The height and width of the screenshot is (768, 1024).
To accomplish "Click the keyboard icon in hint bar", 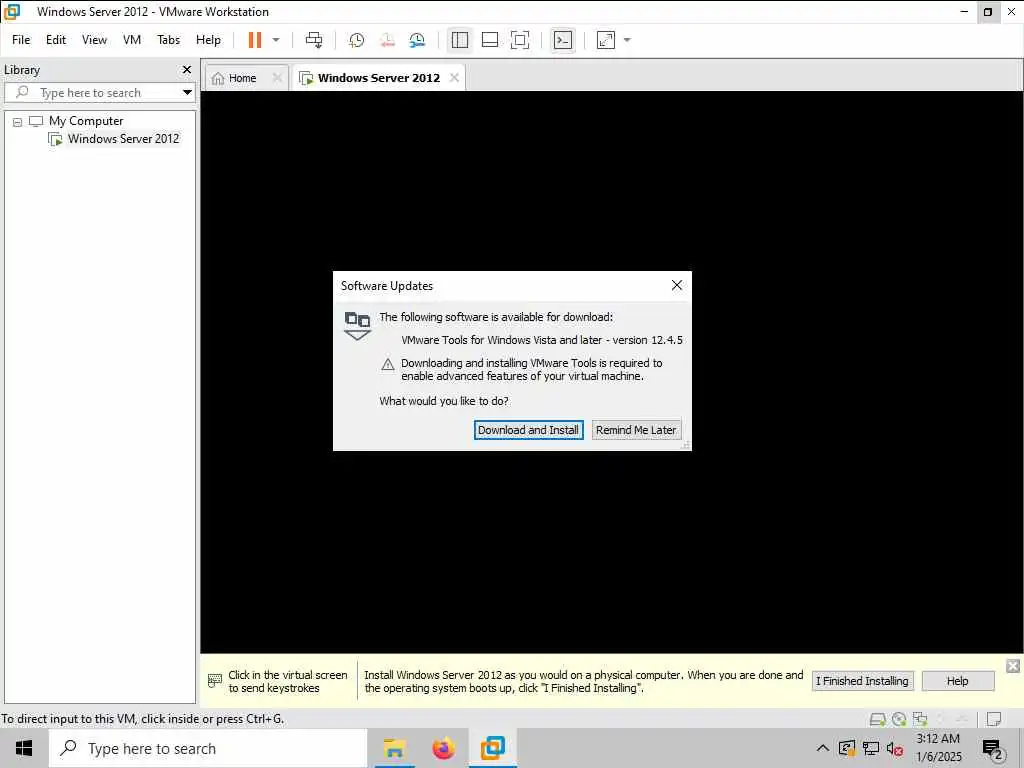I will 214,681.
